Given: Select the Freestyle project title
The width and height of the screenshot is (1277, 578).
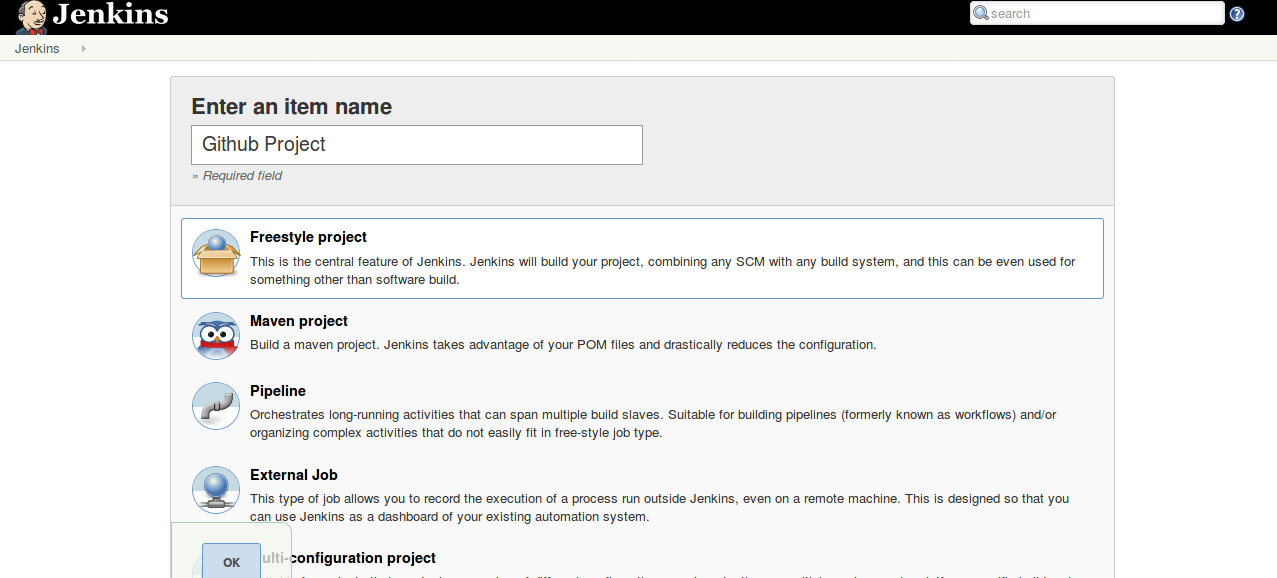Looking at the screenshot, I should (308, 237).
